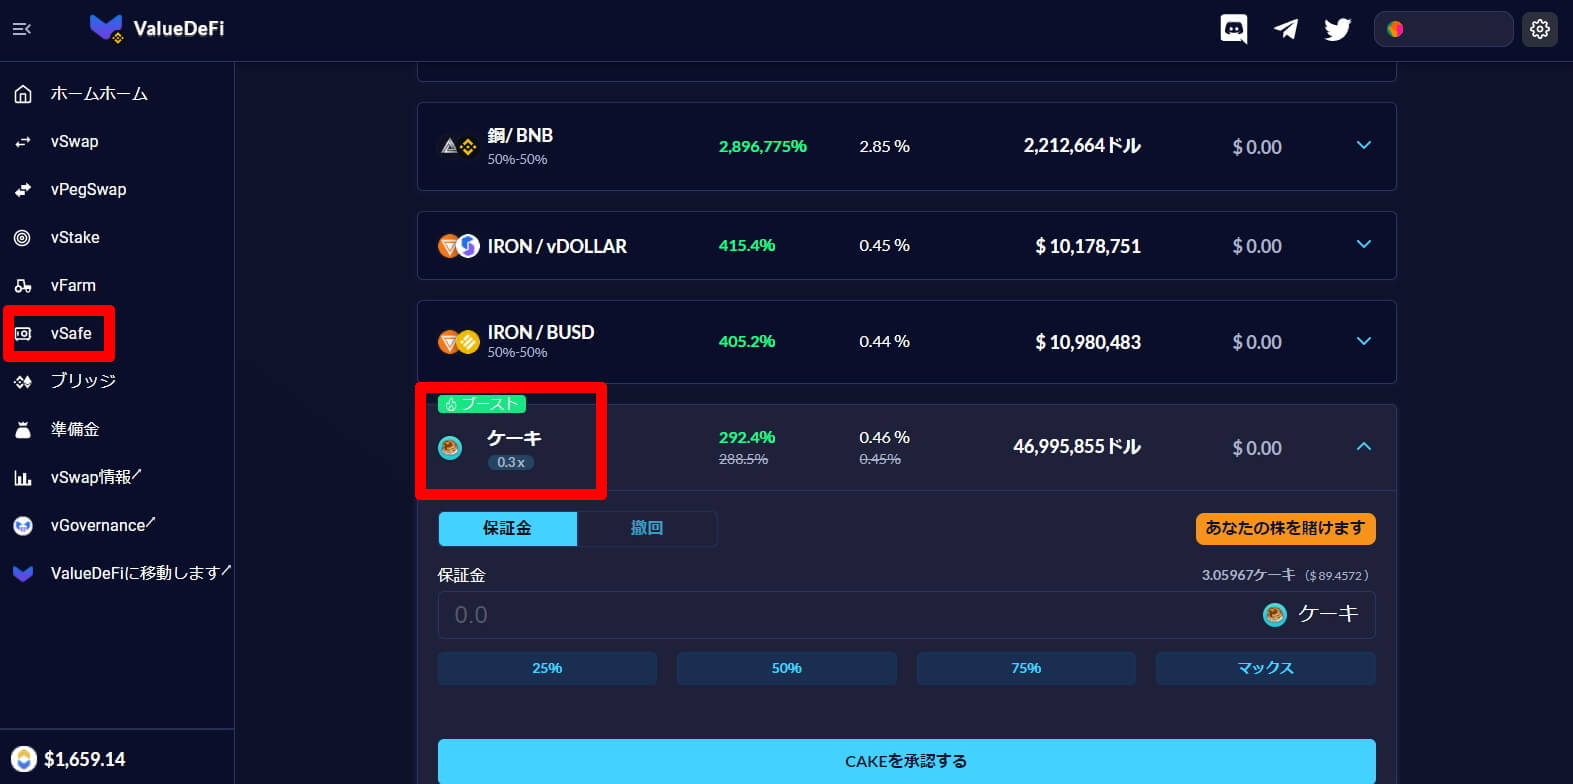Select the 保証金 deposit tab
Viewport: 1573px width, 784px height.
pyautogui.click(x=508, y=528)
